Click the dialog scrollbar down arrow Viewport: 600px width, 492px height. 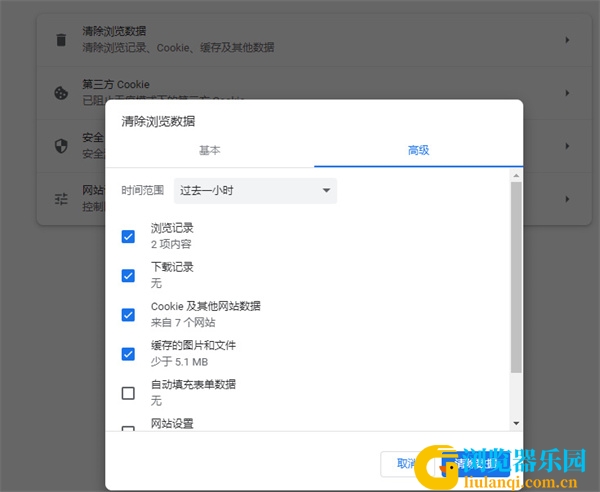(x=516, y=423)
